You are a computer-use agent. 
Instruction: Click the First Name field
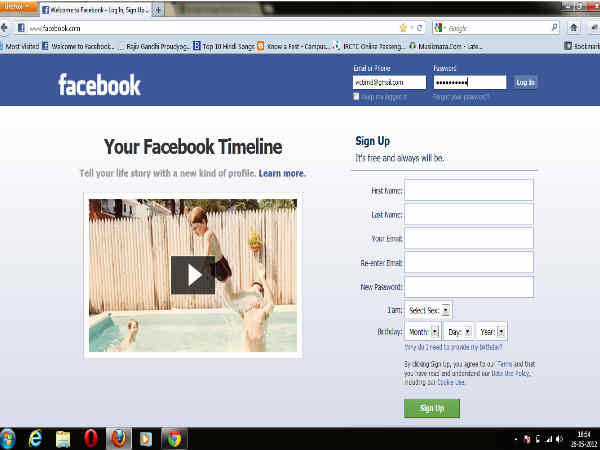click(469, 190)
